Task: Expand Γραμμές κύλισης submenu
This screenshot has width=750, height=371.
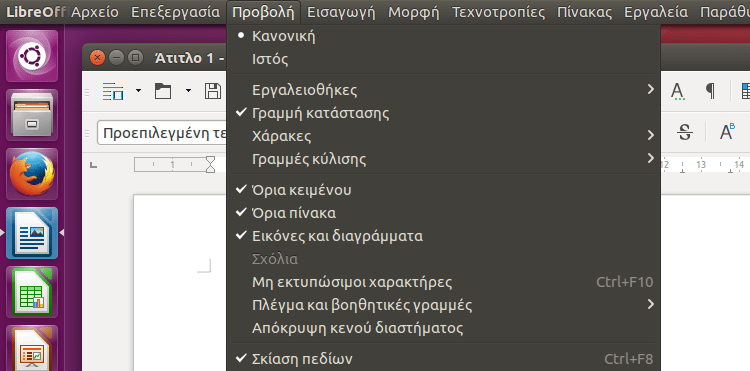Action: click(x=443, y=159)
